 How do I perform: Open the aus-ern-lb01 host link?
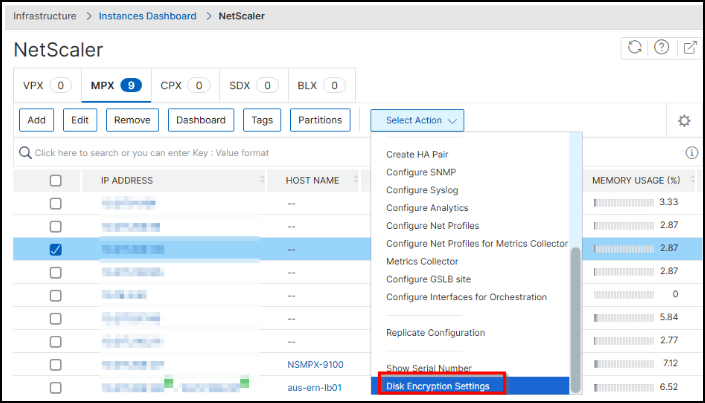[315, 387]
